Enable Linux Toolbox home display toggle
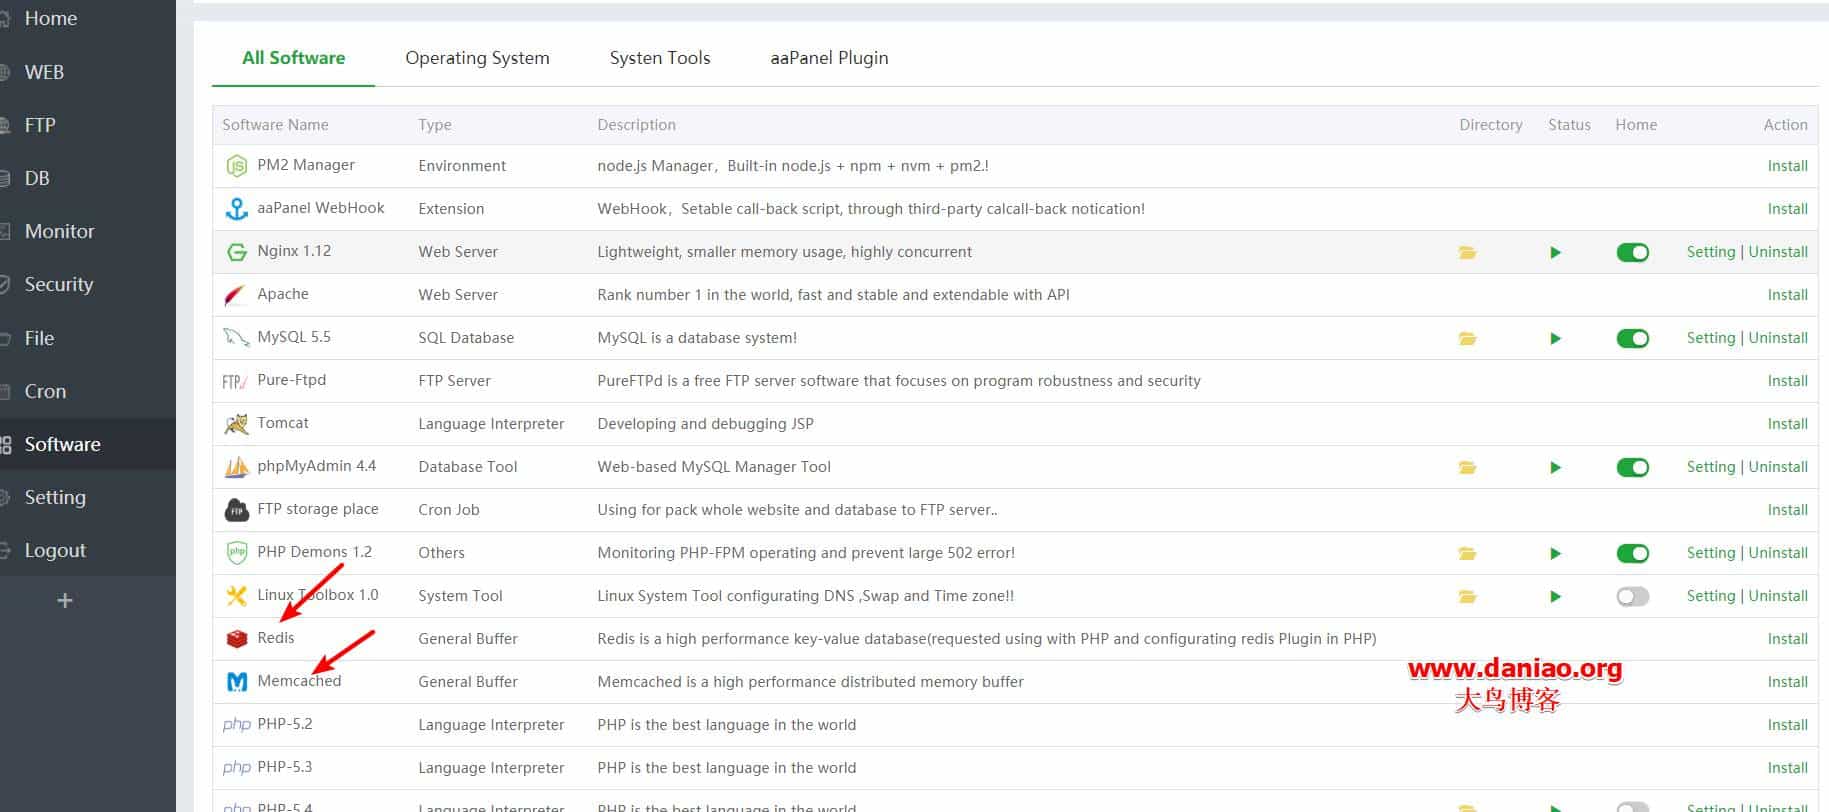The height and width of the screenshot is (812, 1829). click(1632, 597)
